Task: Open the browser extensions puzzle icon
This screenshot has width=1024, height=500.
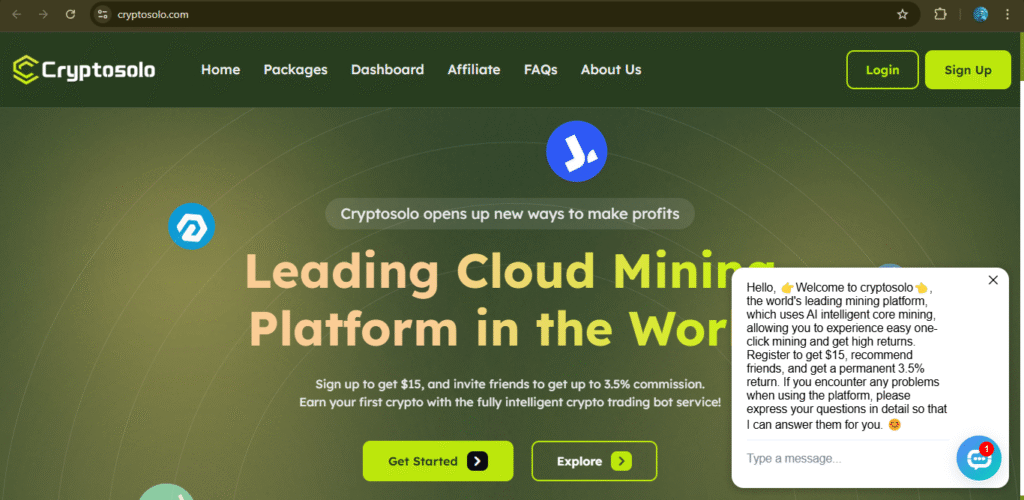Action: 940,14
